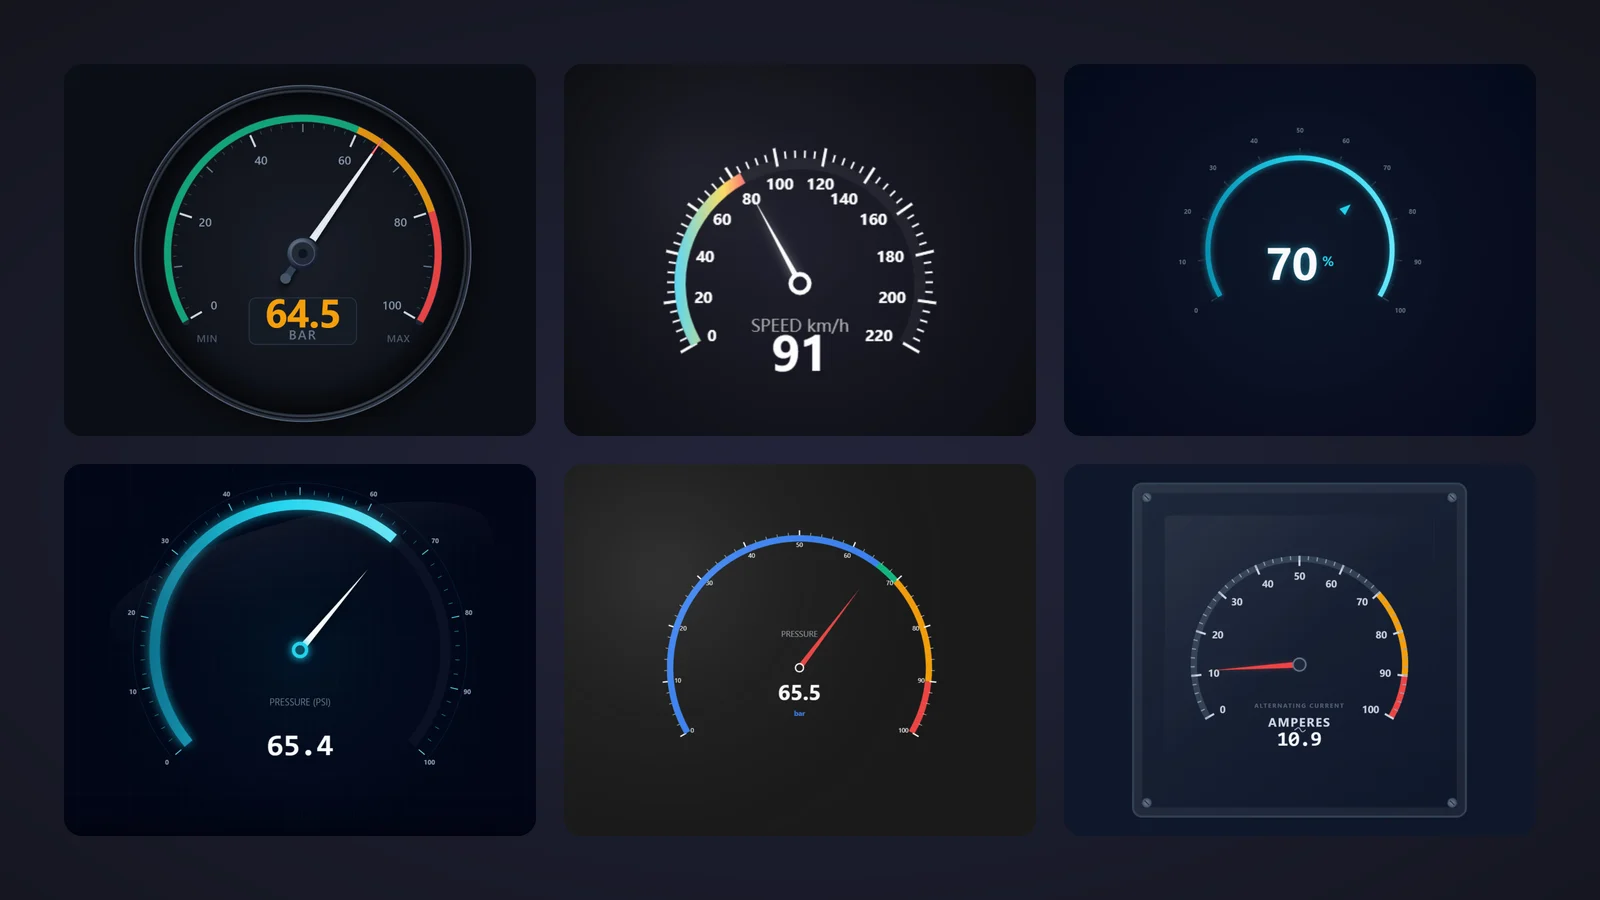This screenshot has height=900, width=1600.
Task: Click the small blue bar unit under 65.5
Action: [x=799, y=714]
